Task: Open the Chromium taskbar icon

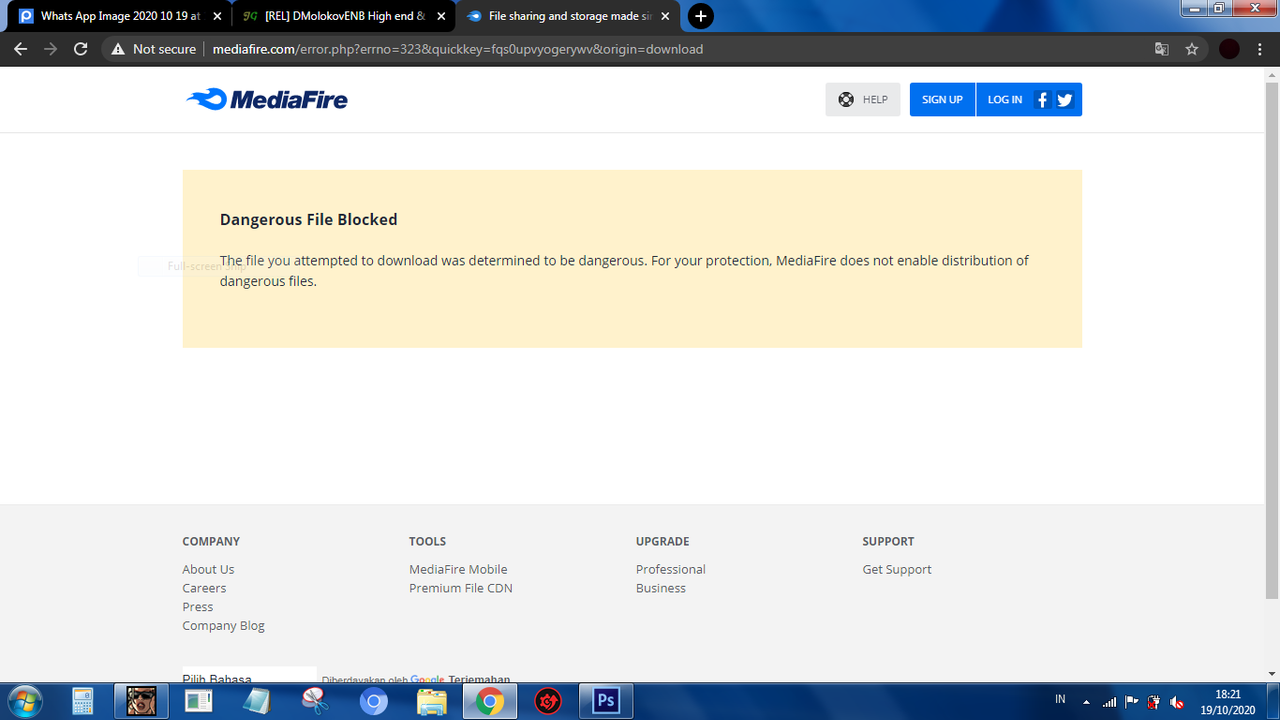Action: coord(373,701)
